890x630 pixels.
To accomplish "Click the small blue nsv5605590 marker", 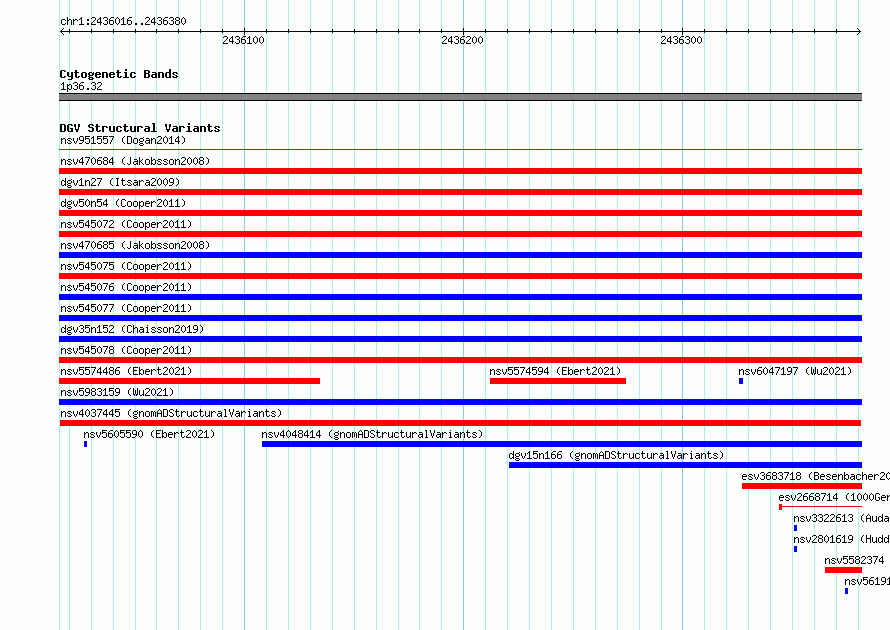I will click(x=86, y=444).
